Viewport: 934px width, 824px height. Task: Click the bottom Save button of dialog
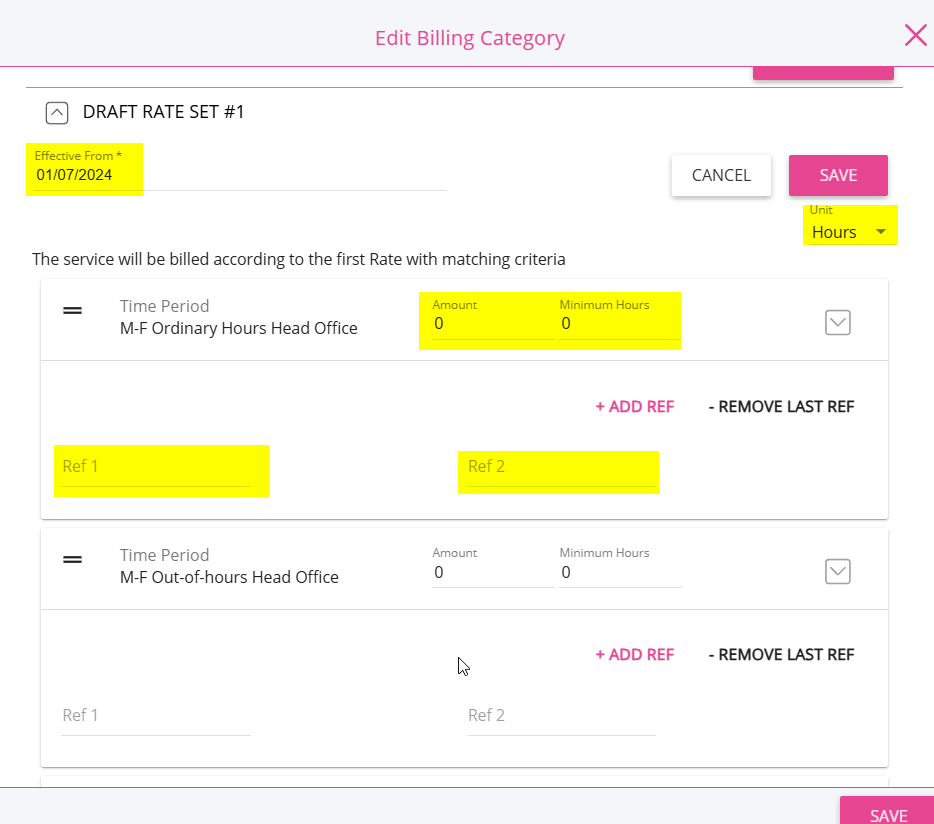888,813
